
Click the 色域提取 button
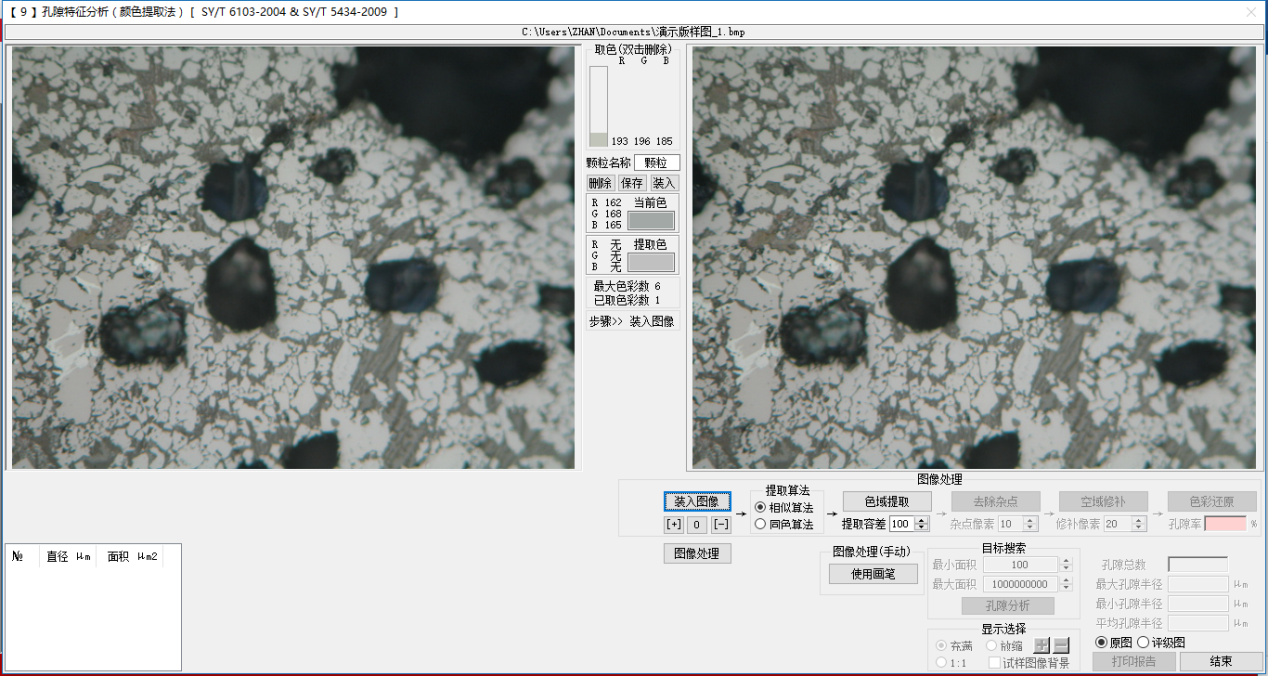[887, 501]
